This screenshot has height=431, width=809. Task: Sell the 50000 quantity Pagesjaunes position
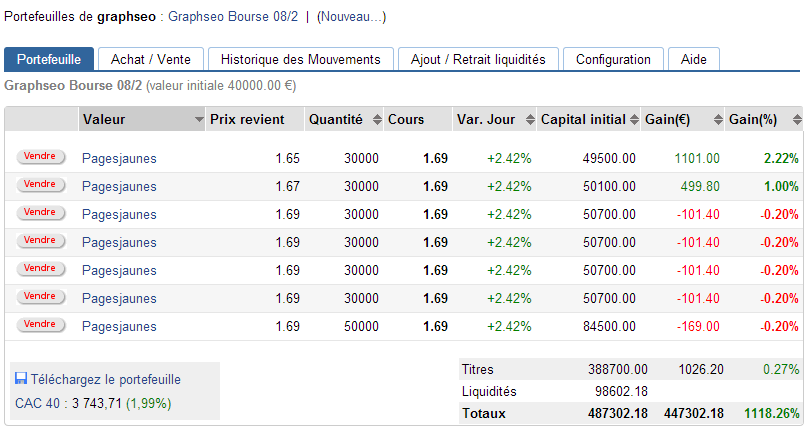tap(40, 325)
